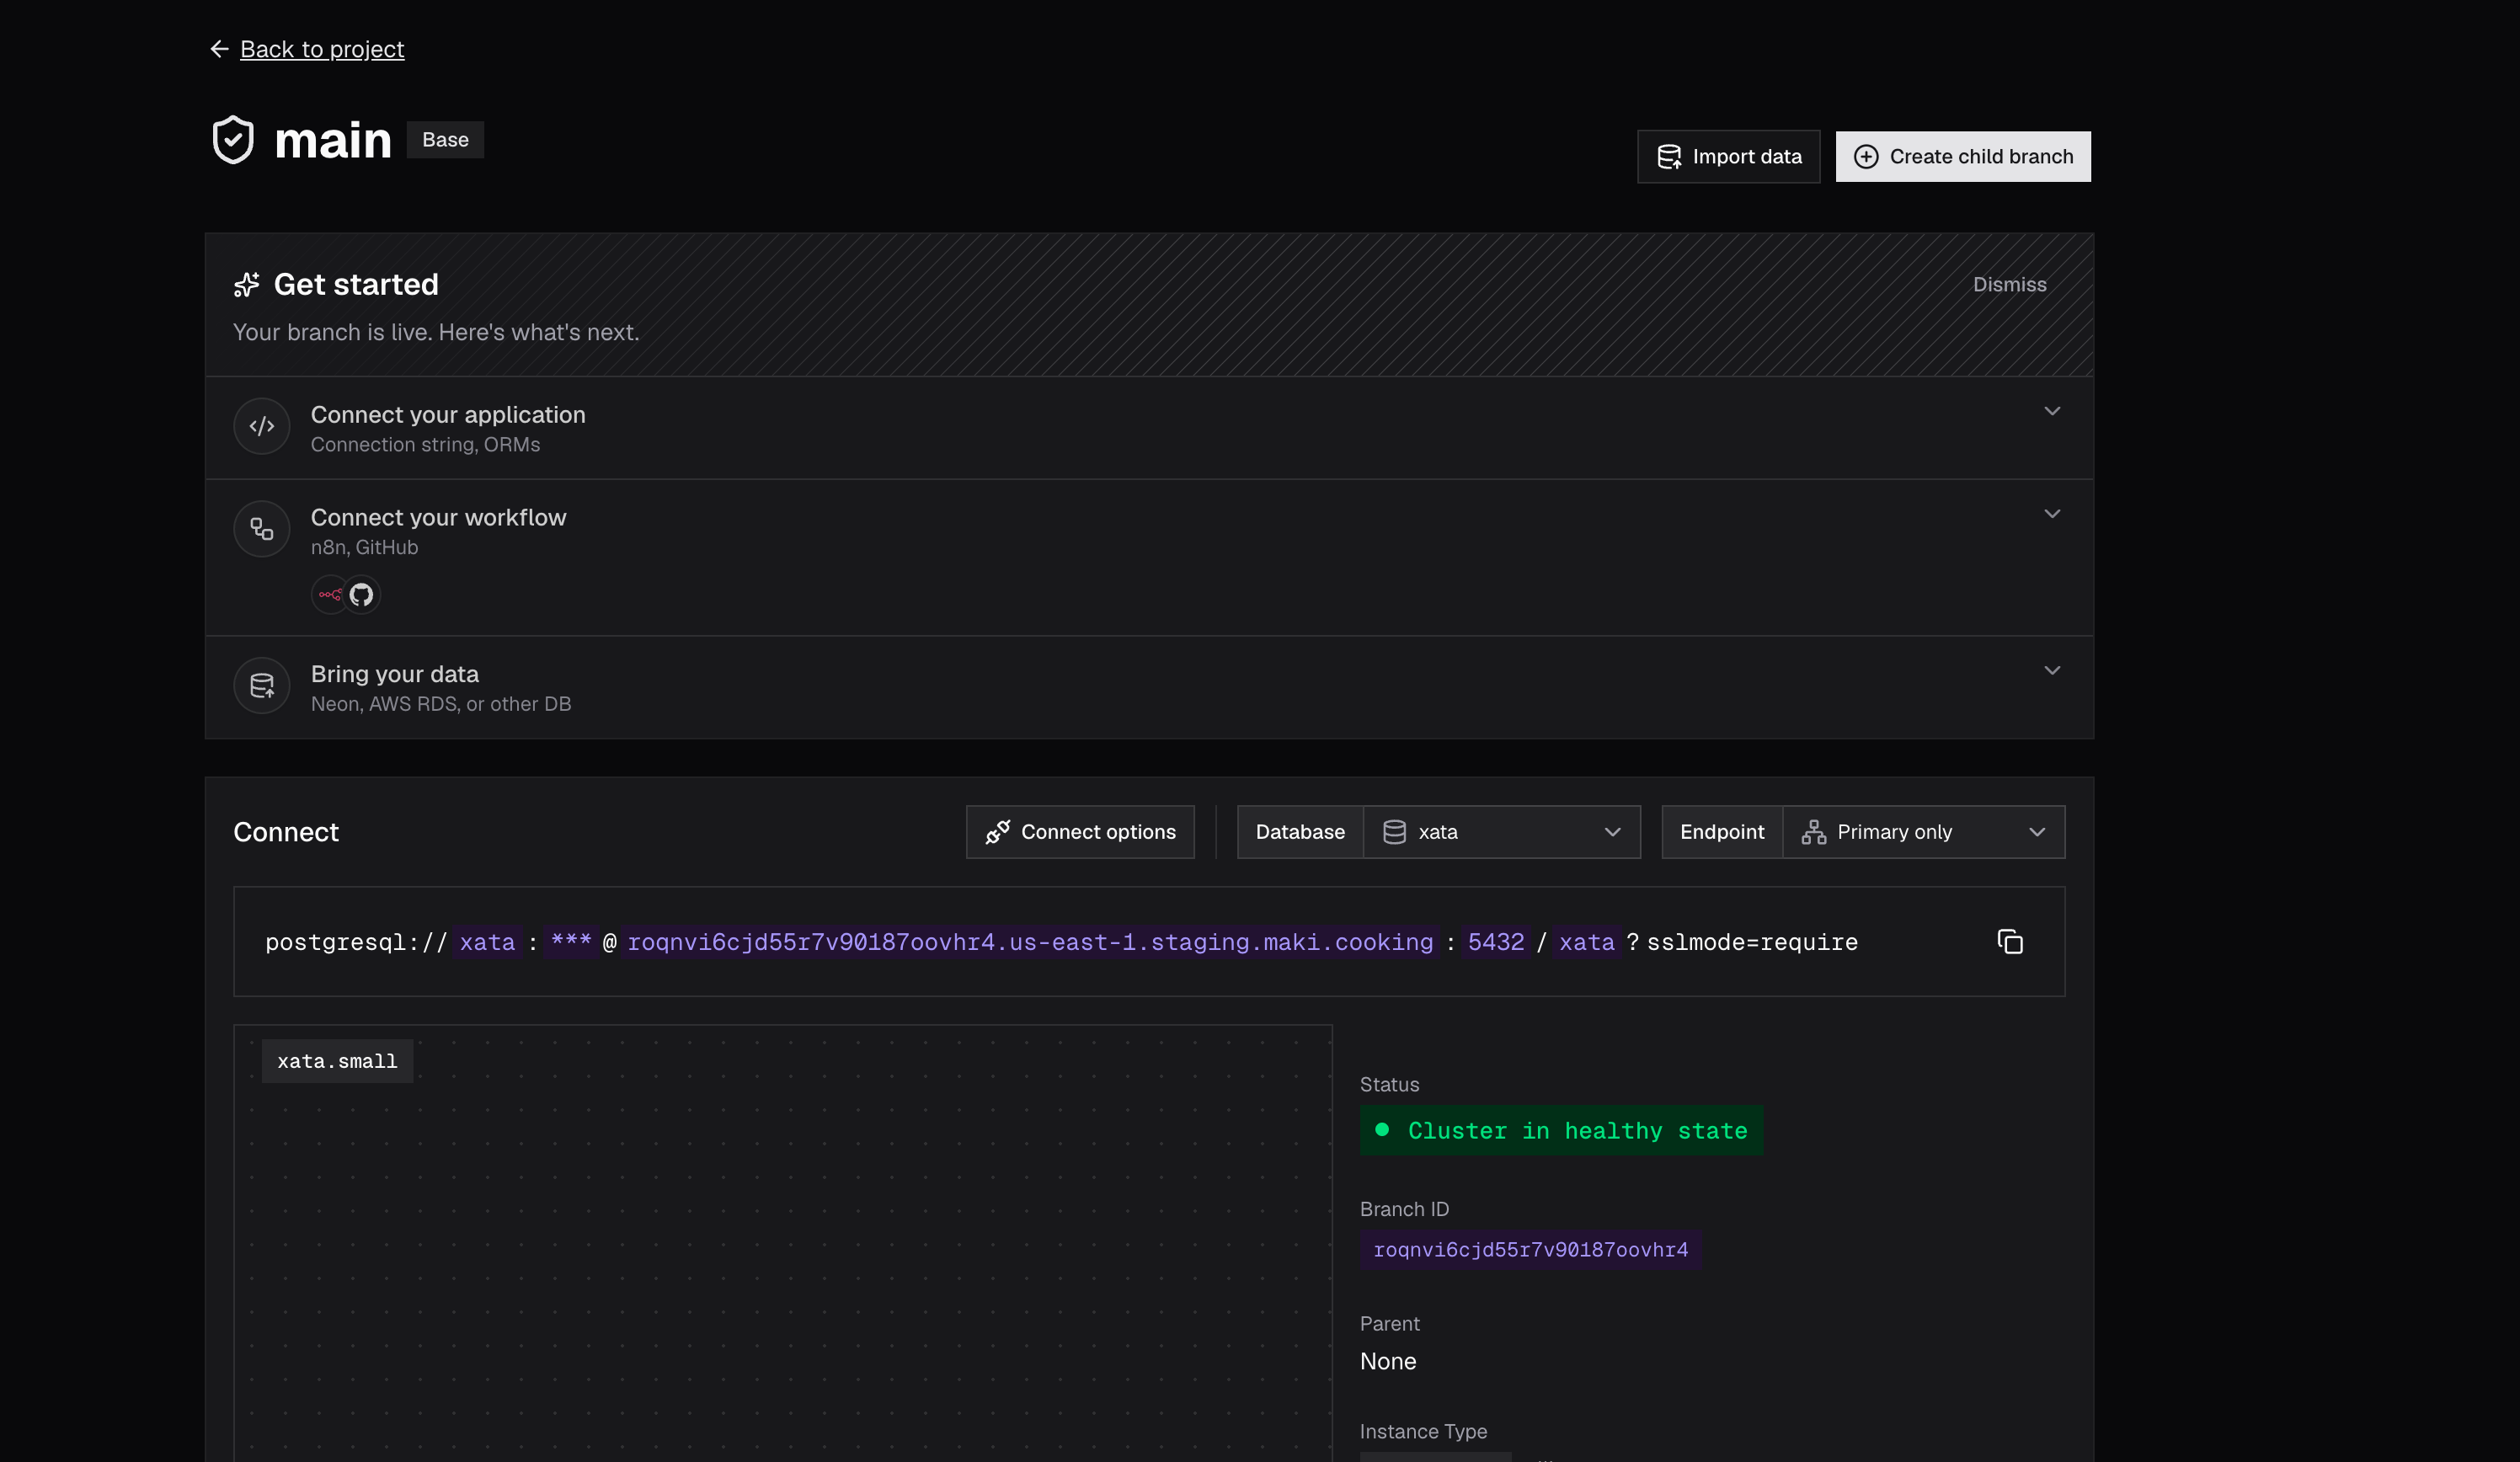
Task: Click the Base badge
Action: coord(445,140)
